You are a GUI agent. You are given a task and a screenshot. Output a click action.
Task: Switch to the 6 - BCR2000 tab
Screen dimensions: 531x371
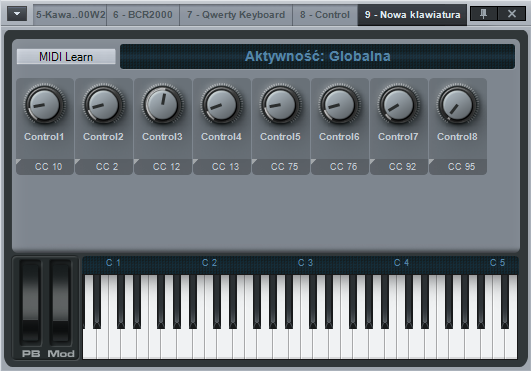coord(143,15)
